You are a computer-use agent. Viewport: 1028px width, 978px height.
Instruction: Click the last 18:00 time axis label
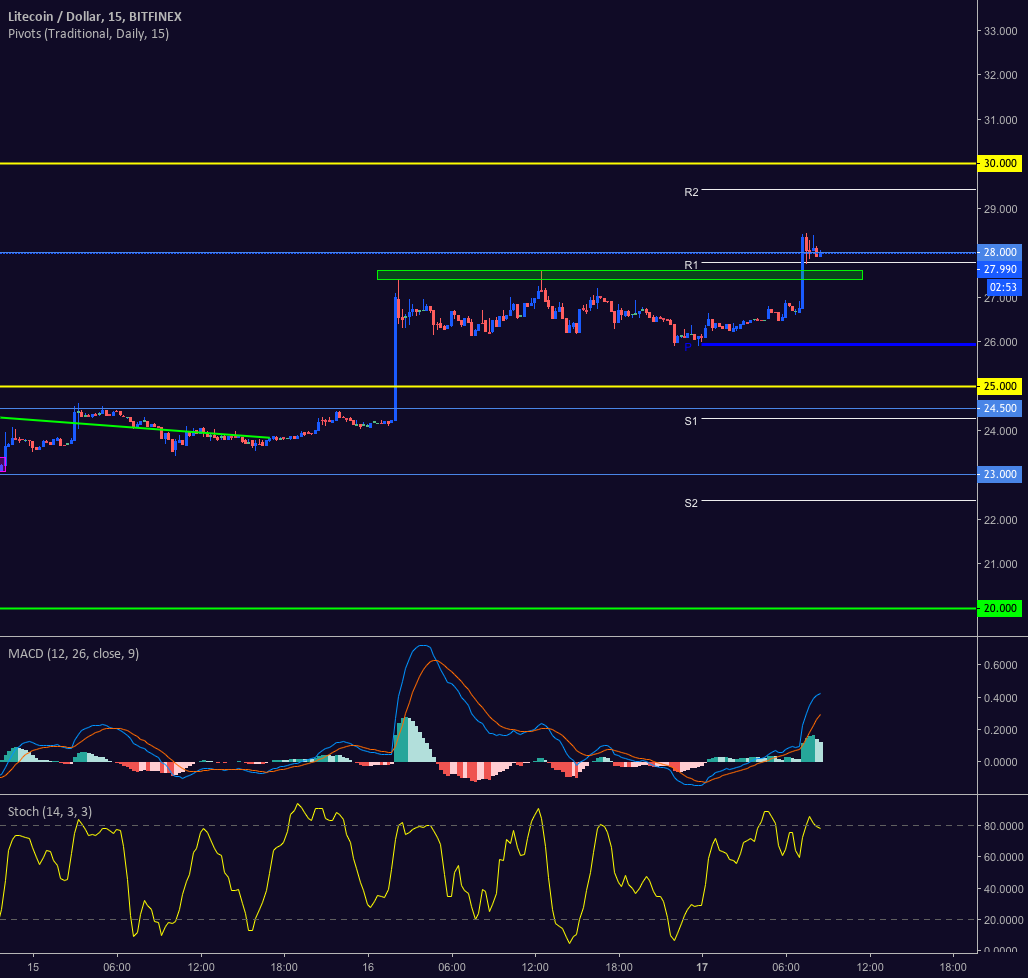tap(953, 967)
